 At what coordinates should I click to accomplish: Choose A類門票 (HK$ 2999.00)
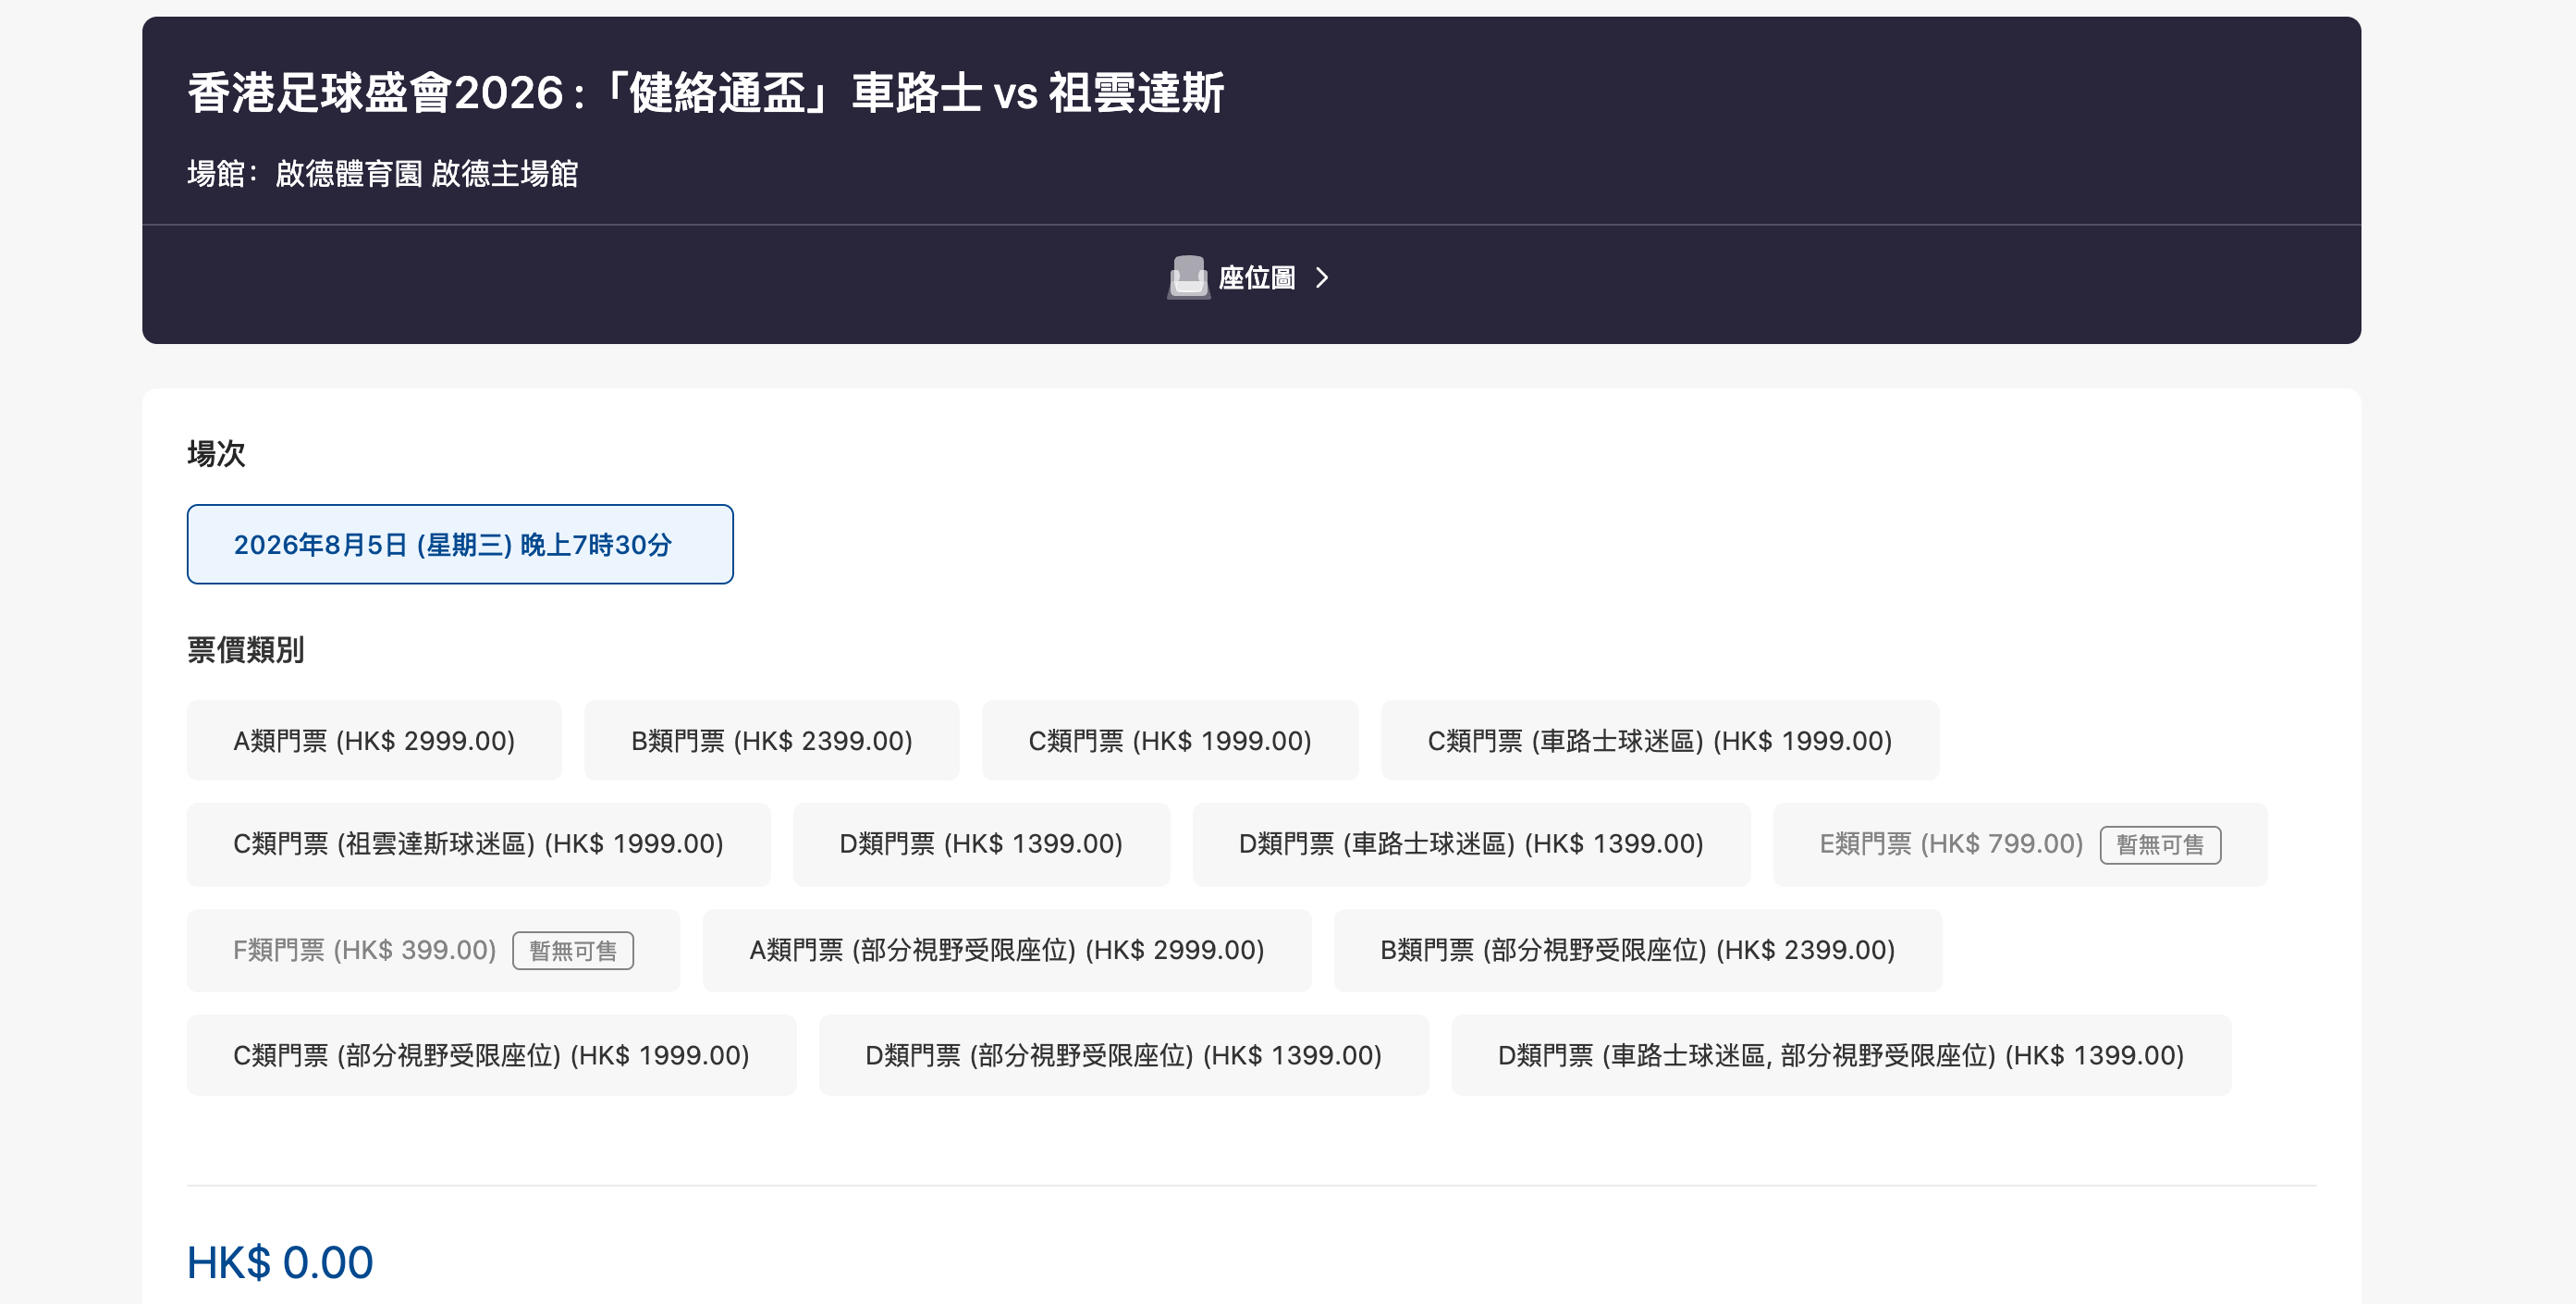[x=374, y=741]
